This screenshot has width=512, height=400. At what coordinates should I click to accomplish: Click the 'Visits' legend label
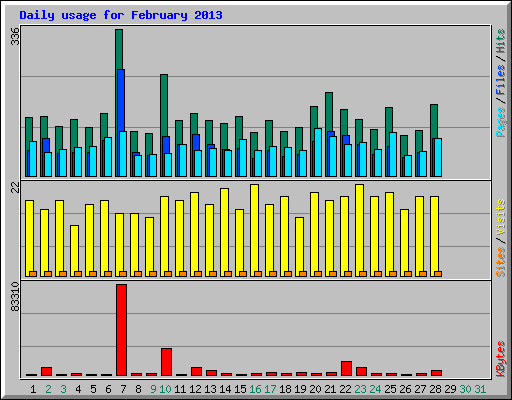tap(501, 218)
